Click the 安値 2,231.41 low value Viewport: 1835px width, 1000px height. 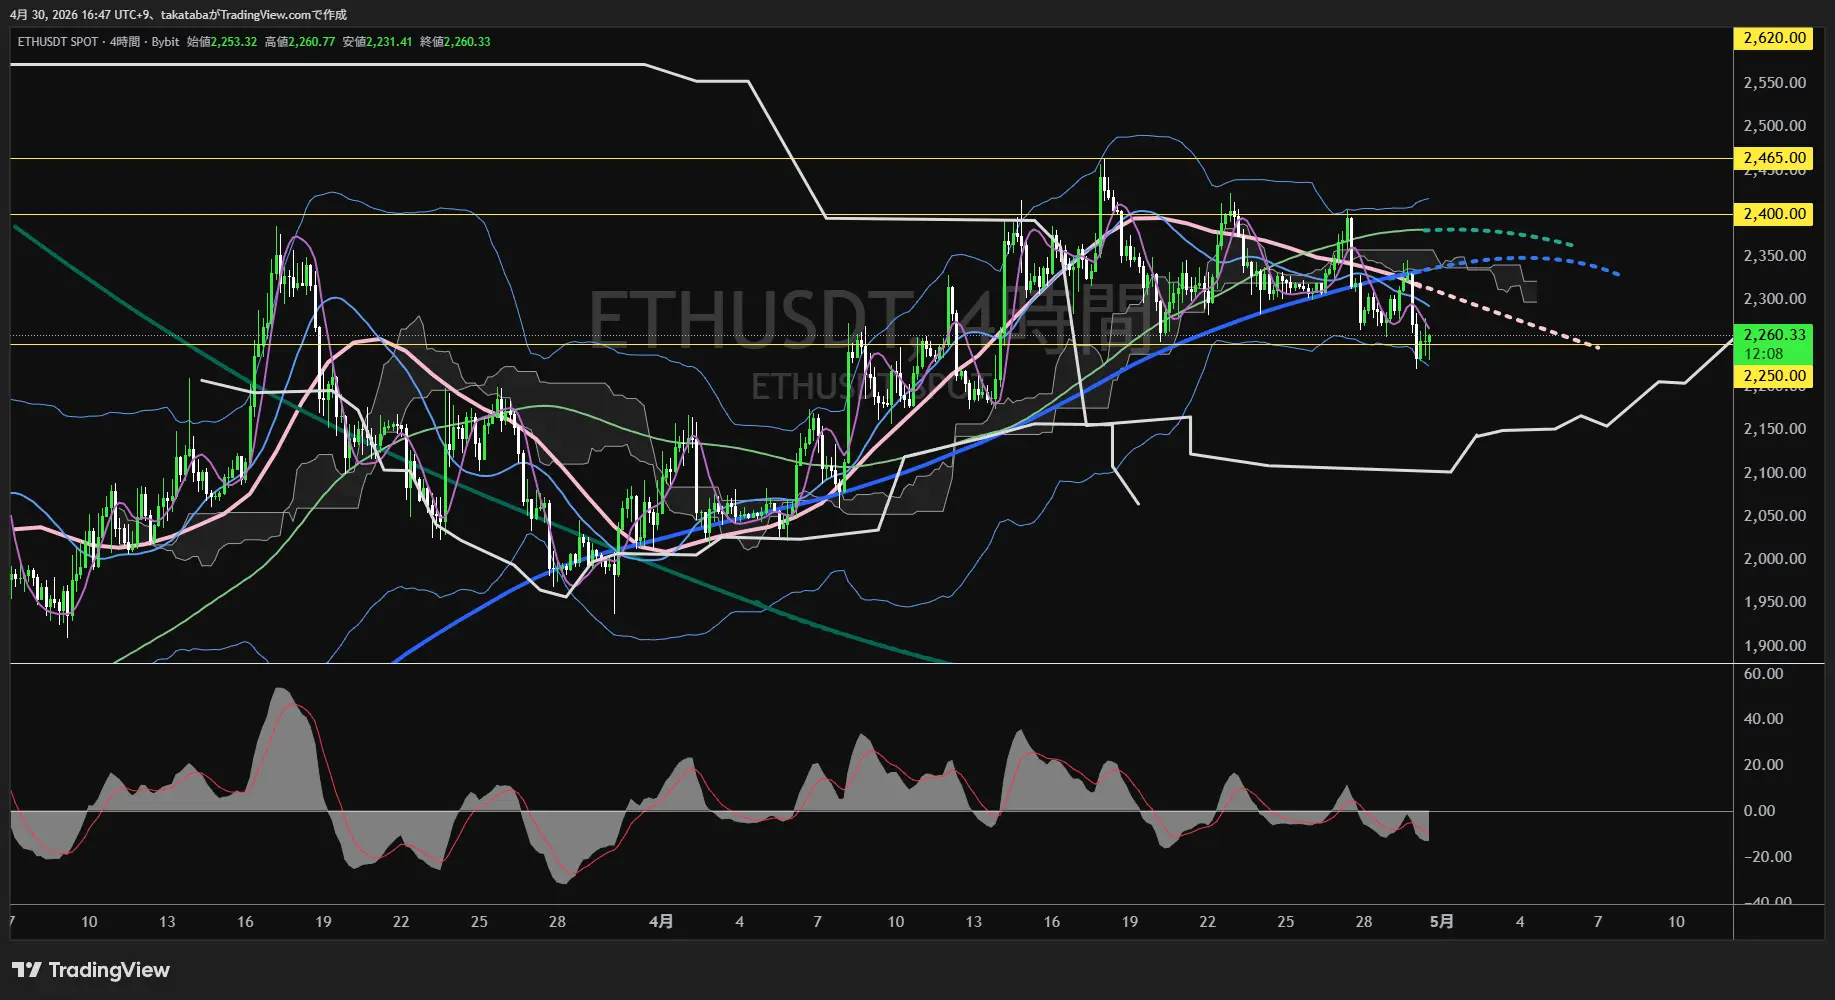click(x=377, y=42)
